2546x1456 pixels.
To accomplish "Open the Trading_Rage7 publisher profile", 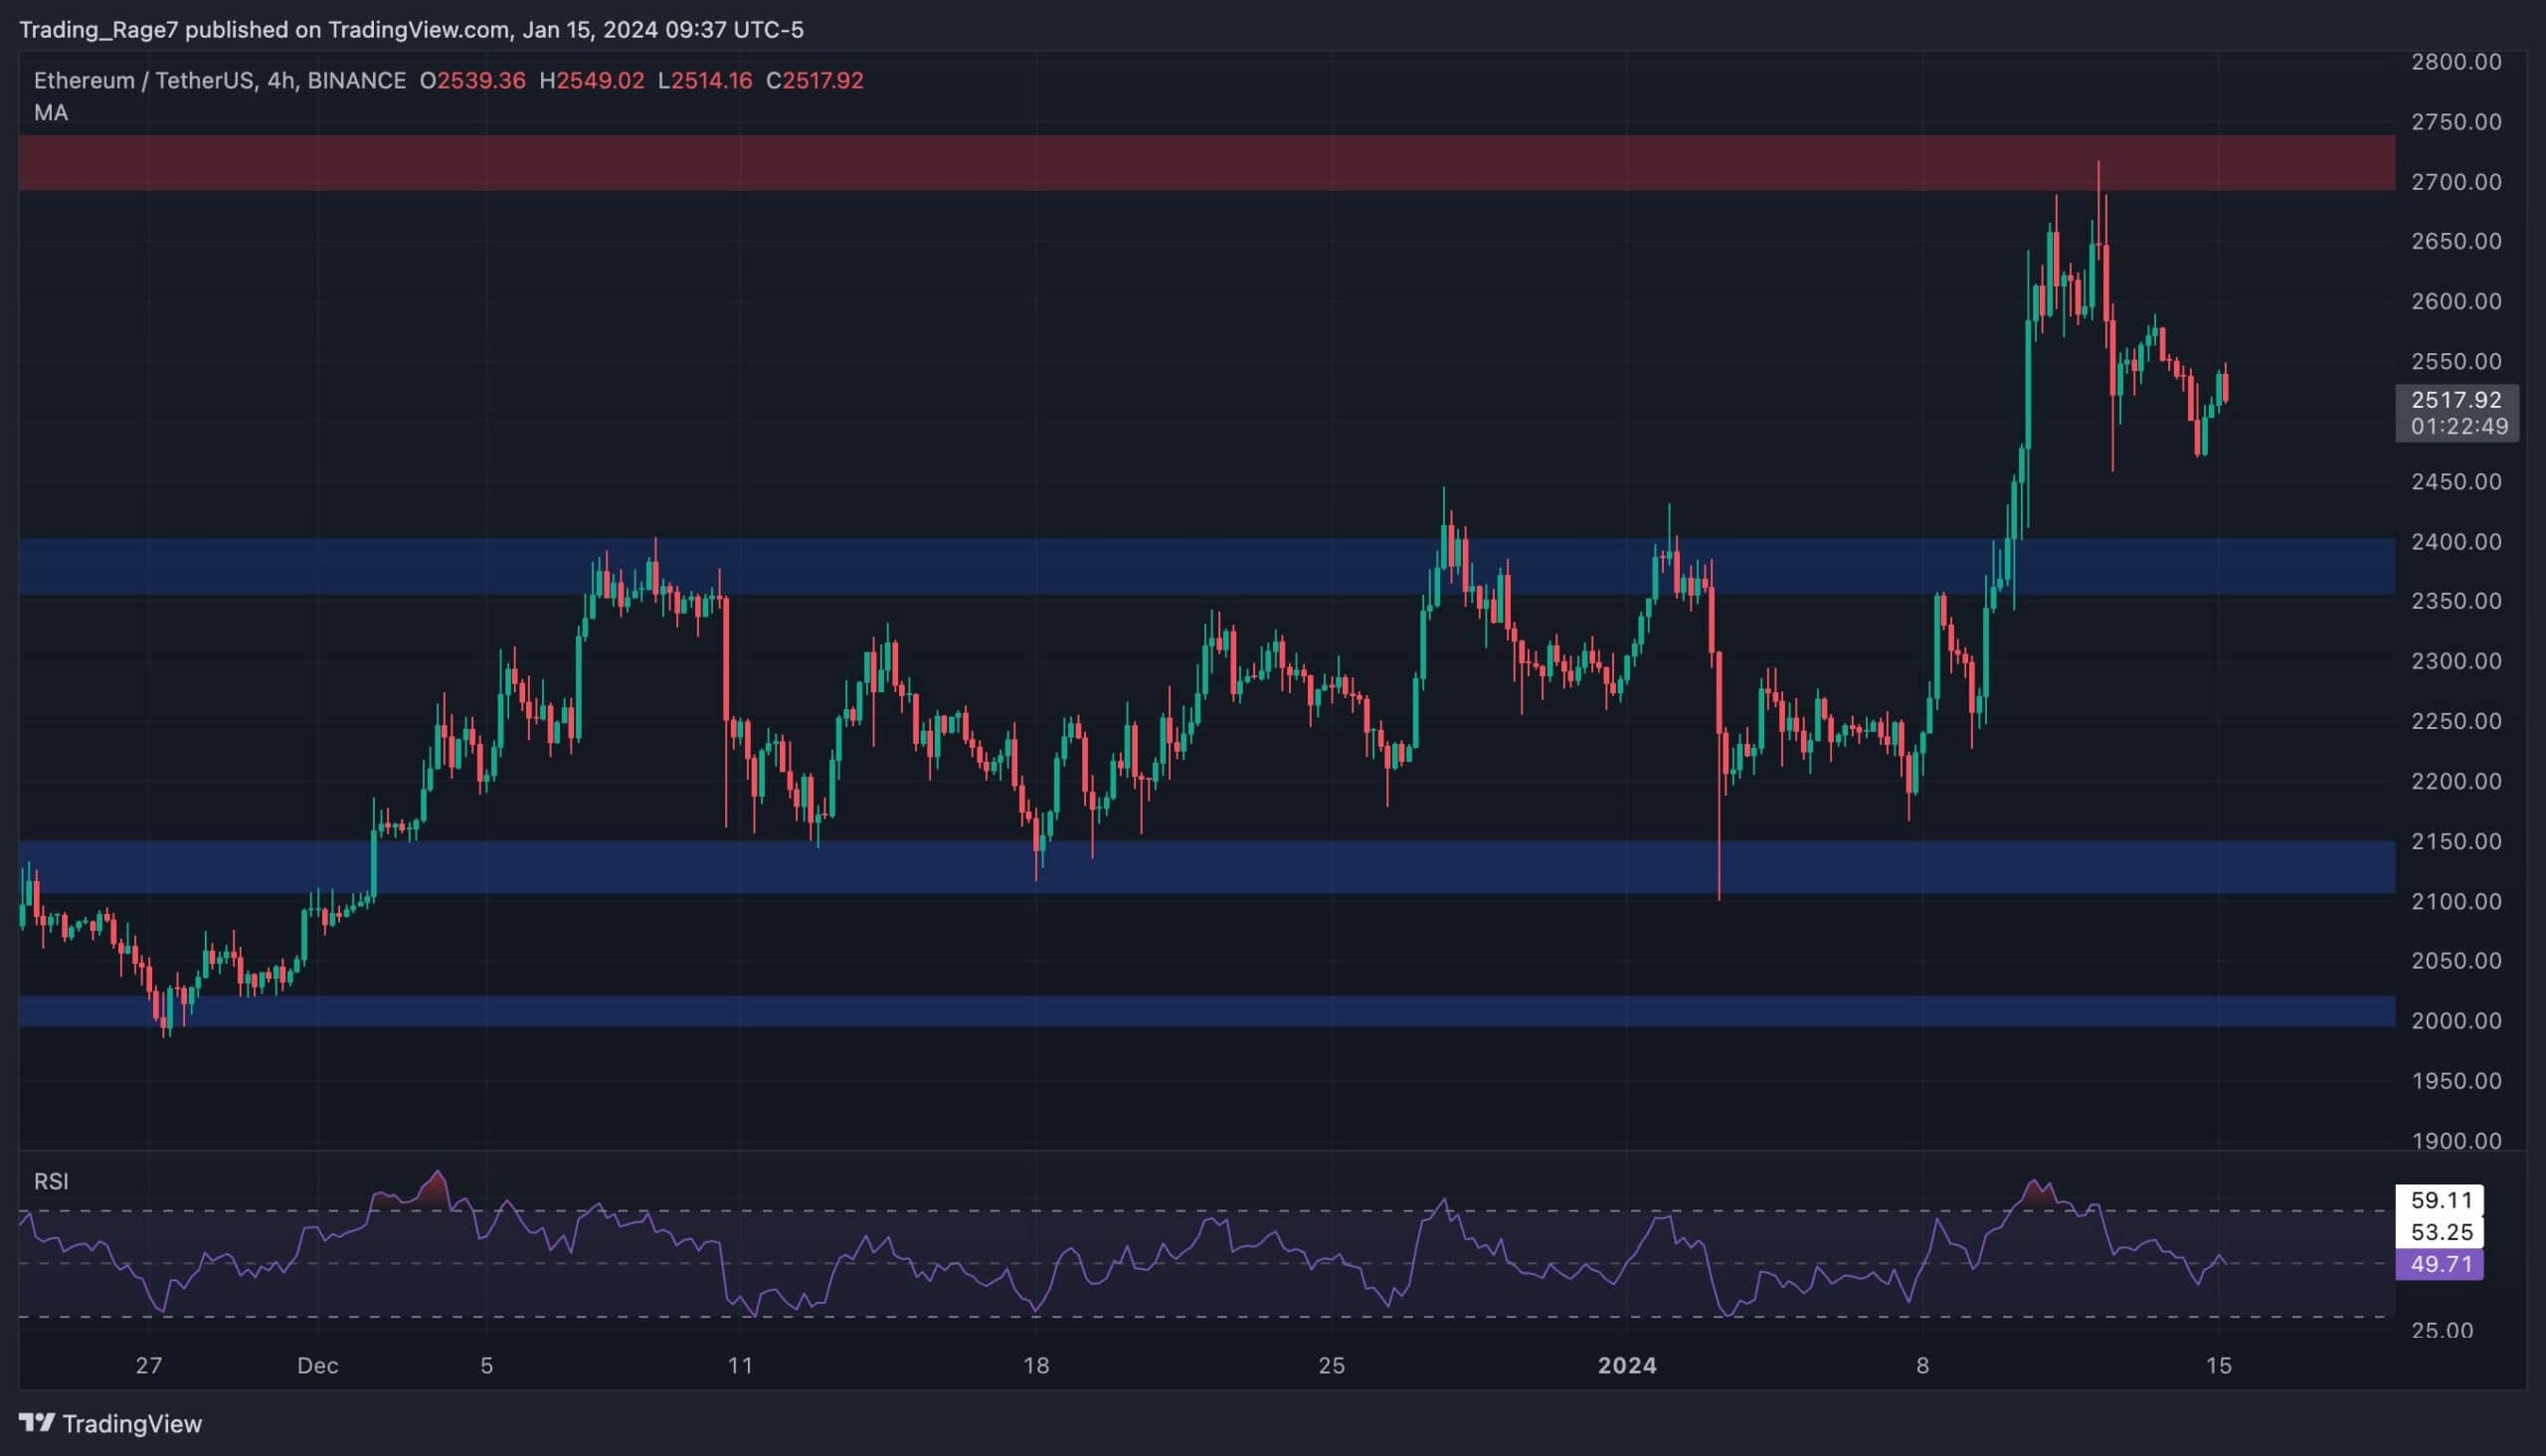I will (x=100, y=29).
